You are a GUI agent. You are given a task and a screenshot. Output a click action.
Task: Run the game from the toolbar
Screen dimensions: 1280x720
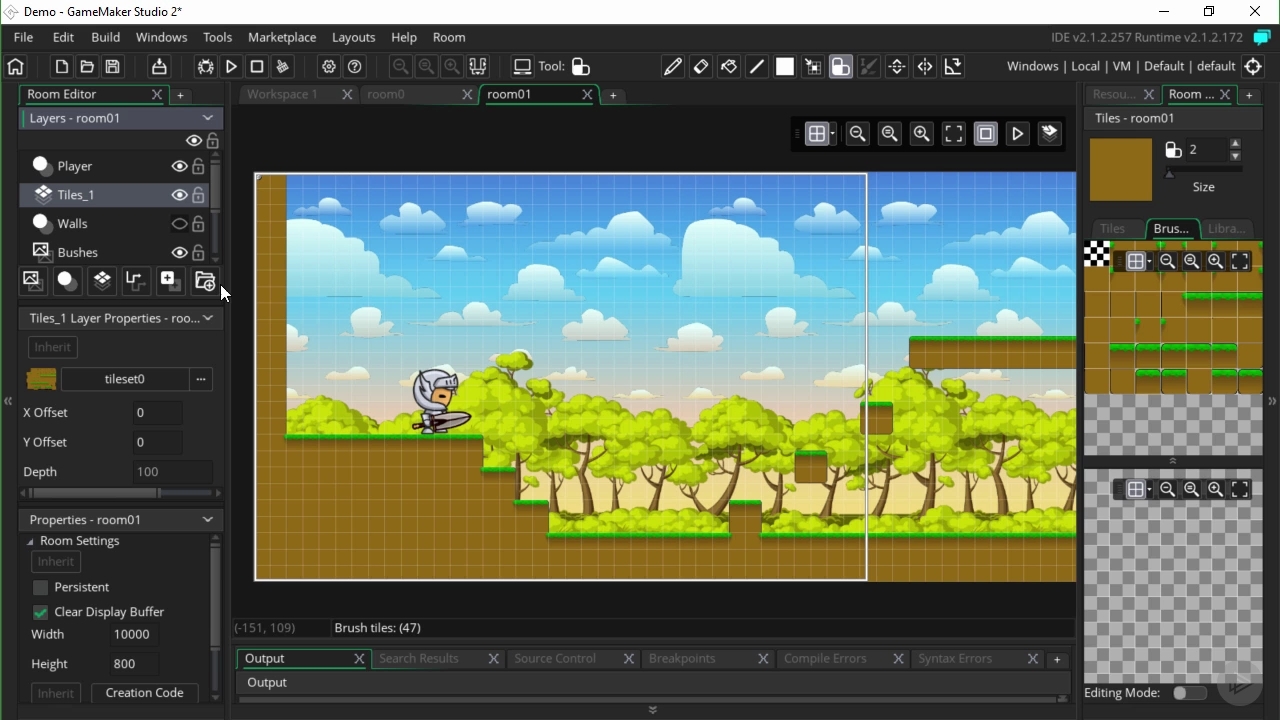[x=231, y=66]
